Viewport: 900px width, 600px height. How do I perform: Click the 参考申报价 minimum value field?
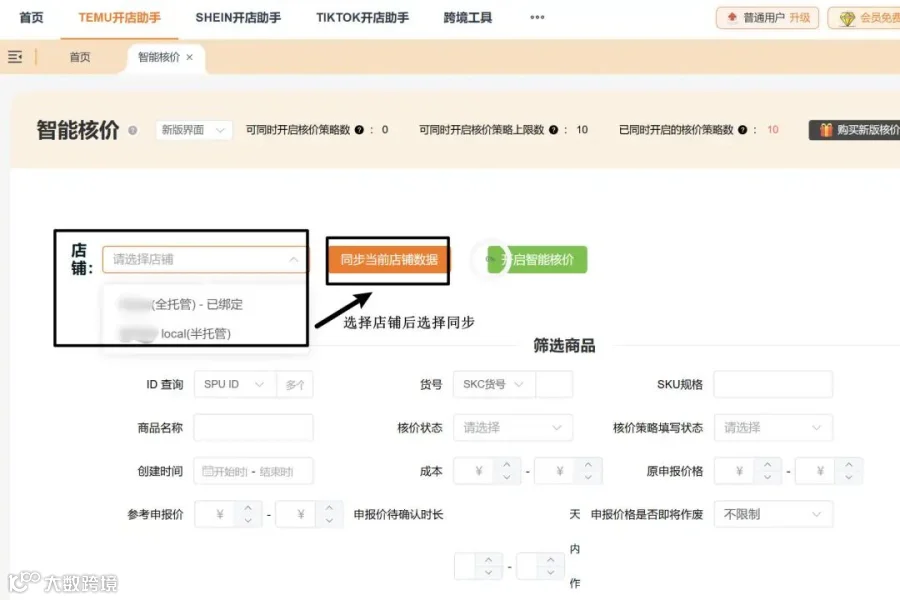(x=216, y=514)
